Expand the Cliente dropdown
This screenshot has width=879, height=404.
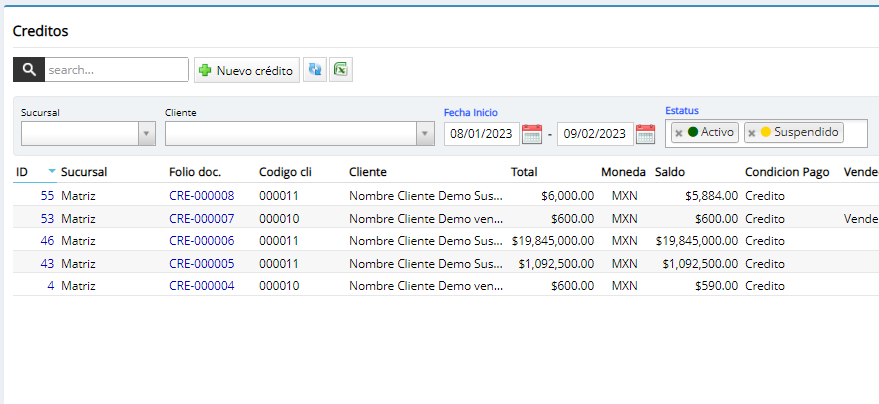point(424,134)
